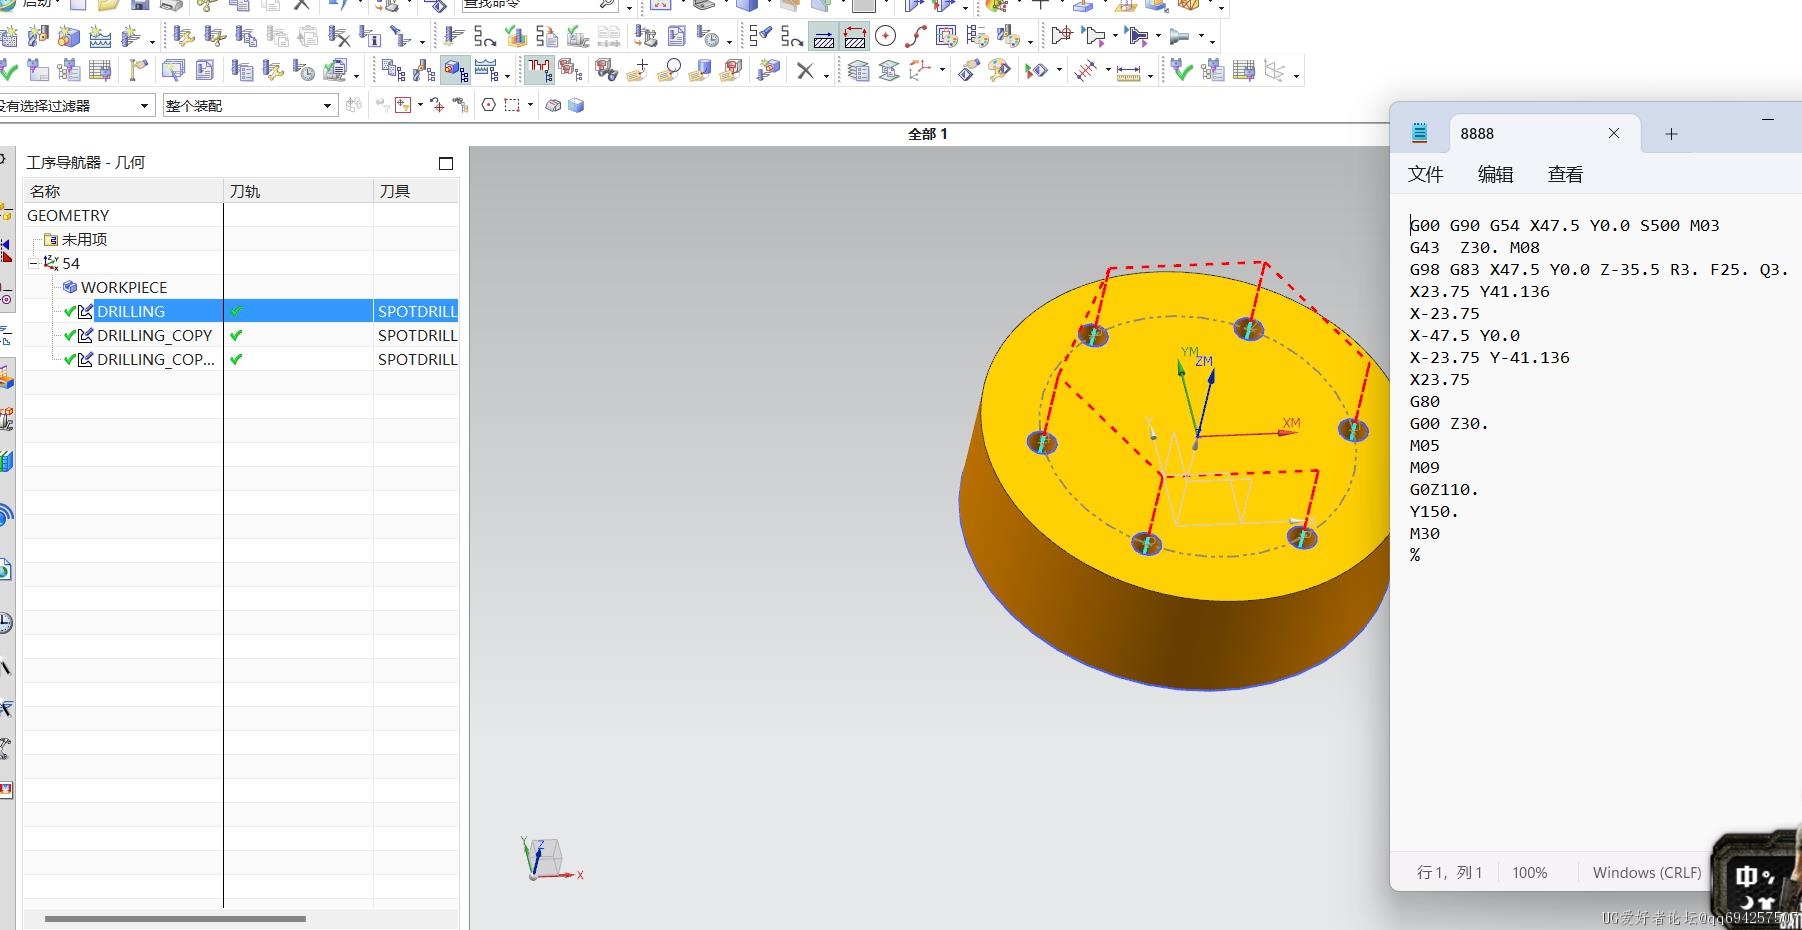This screenshot has width=1802, height=930.
Task: Click the 名称 column header
Action: (x=123, y=191)
